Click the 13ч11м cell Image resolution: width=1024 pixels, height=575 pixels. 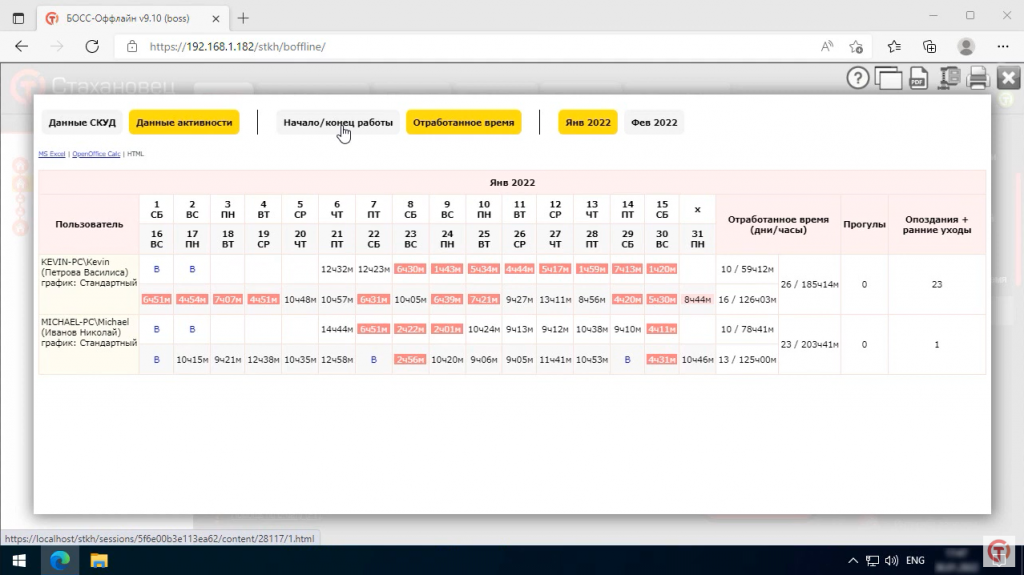(555, 299)
